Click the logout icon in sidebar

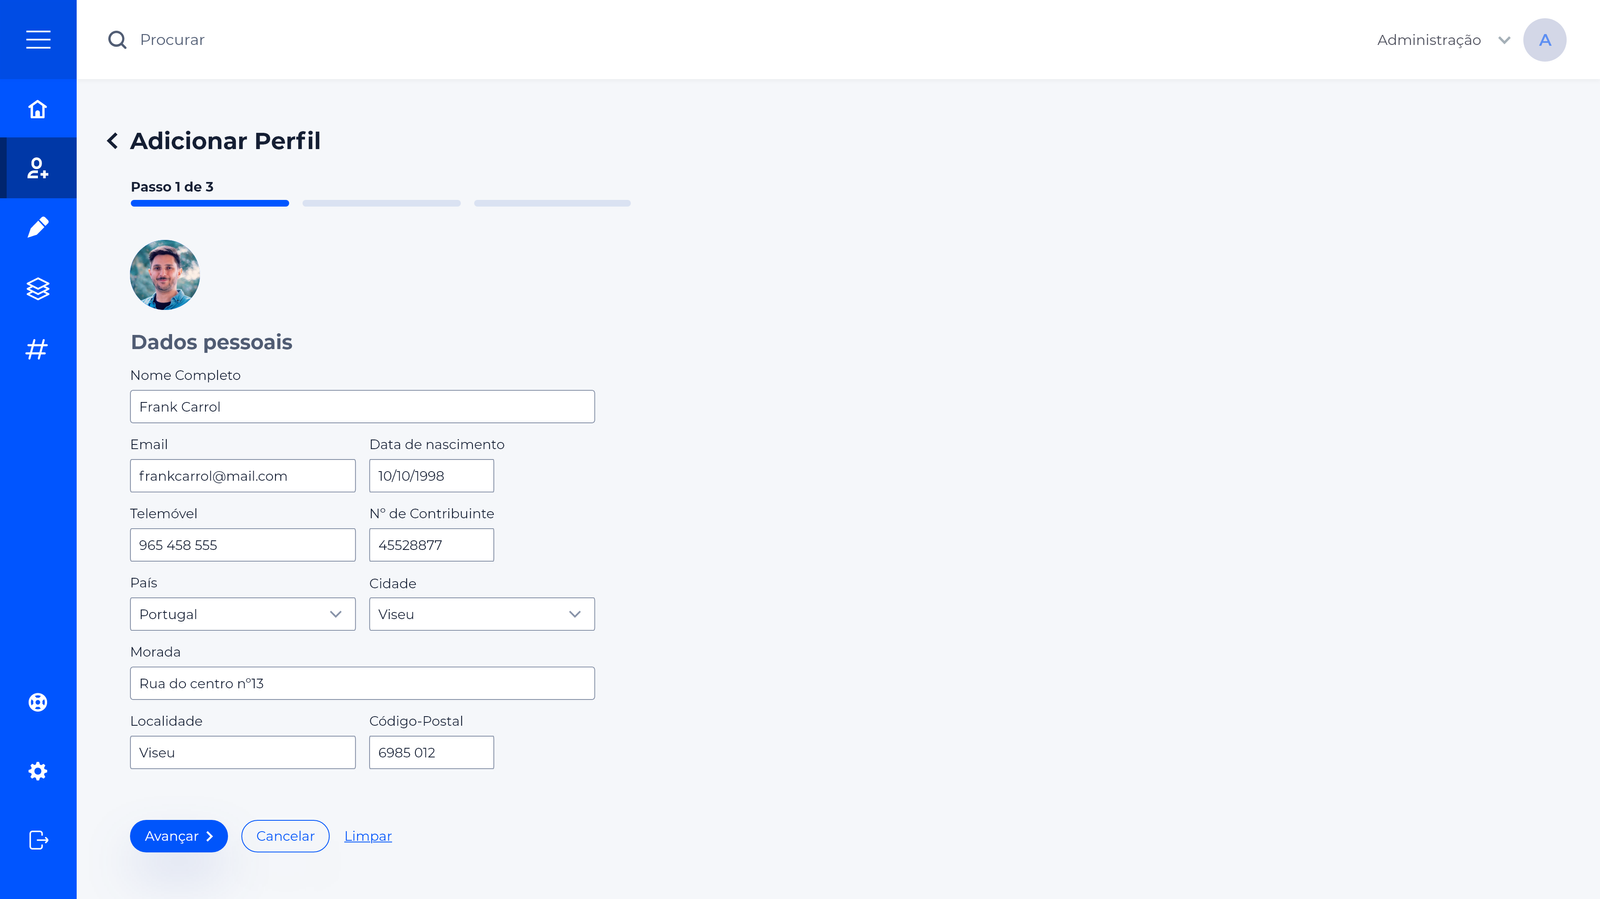pyautogui.click(x=38, y=840)
